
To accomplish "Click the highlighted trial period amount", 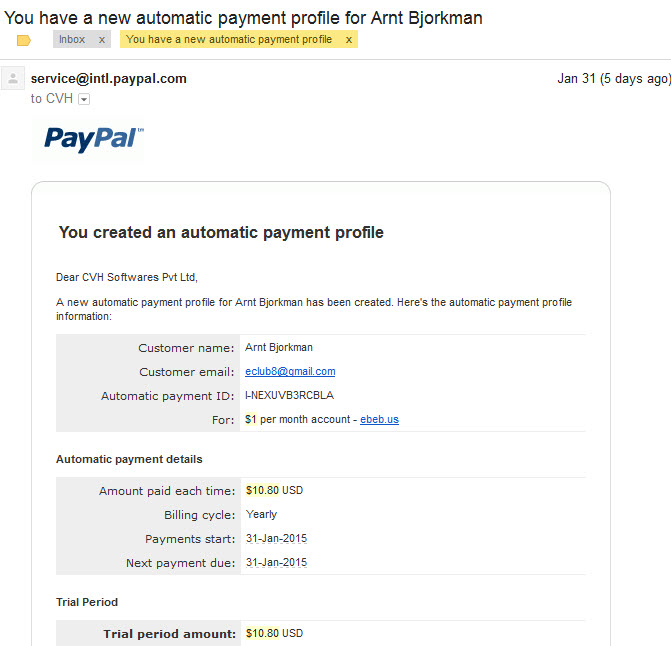I will click(x=262, y=634).
